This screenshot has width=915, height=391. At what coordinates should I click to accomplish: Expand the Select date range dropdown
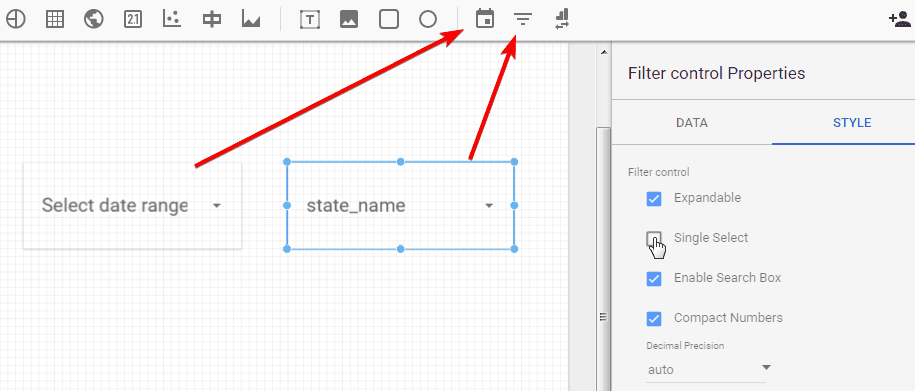[132, 205]
